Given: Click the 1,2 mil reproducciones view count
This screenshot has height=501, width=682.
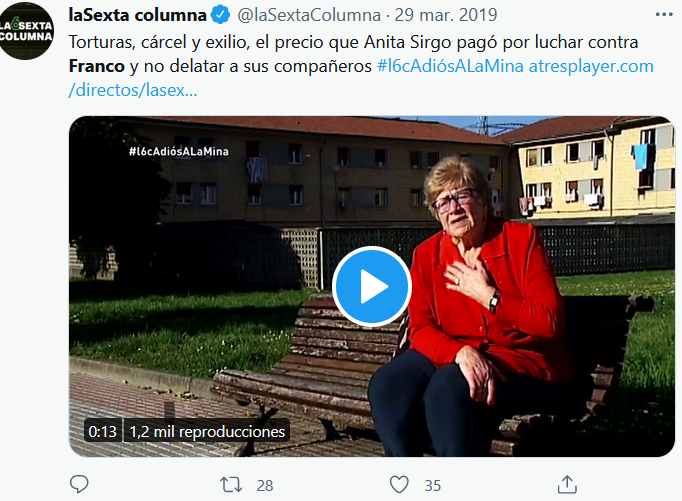Looking at the screenshot, I should (x=207, y=431).
